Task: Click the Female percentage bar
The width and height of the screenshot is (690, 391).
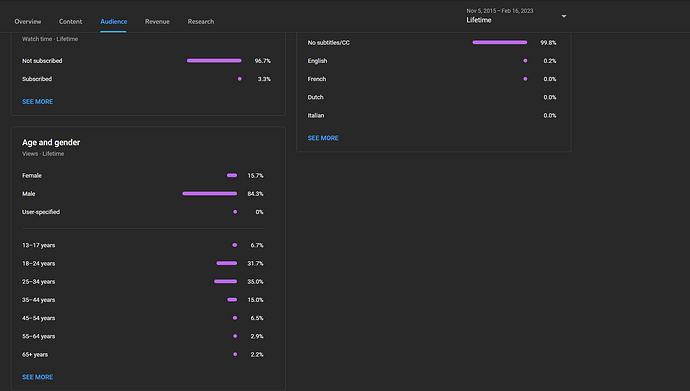Action: click(232, 175)
